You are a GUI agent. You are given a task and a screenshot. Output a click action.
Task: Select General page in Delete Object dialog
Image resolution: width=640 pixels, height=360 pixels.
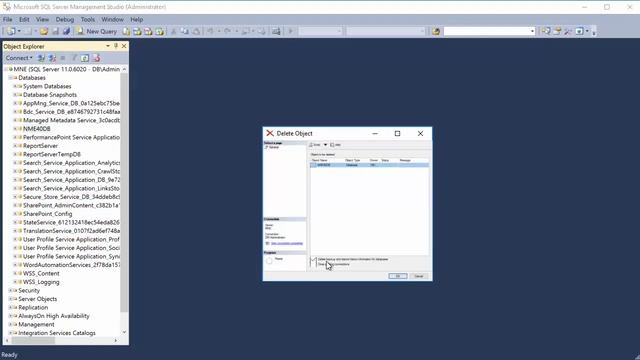[x=273, y=147]
